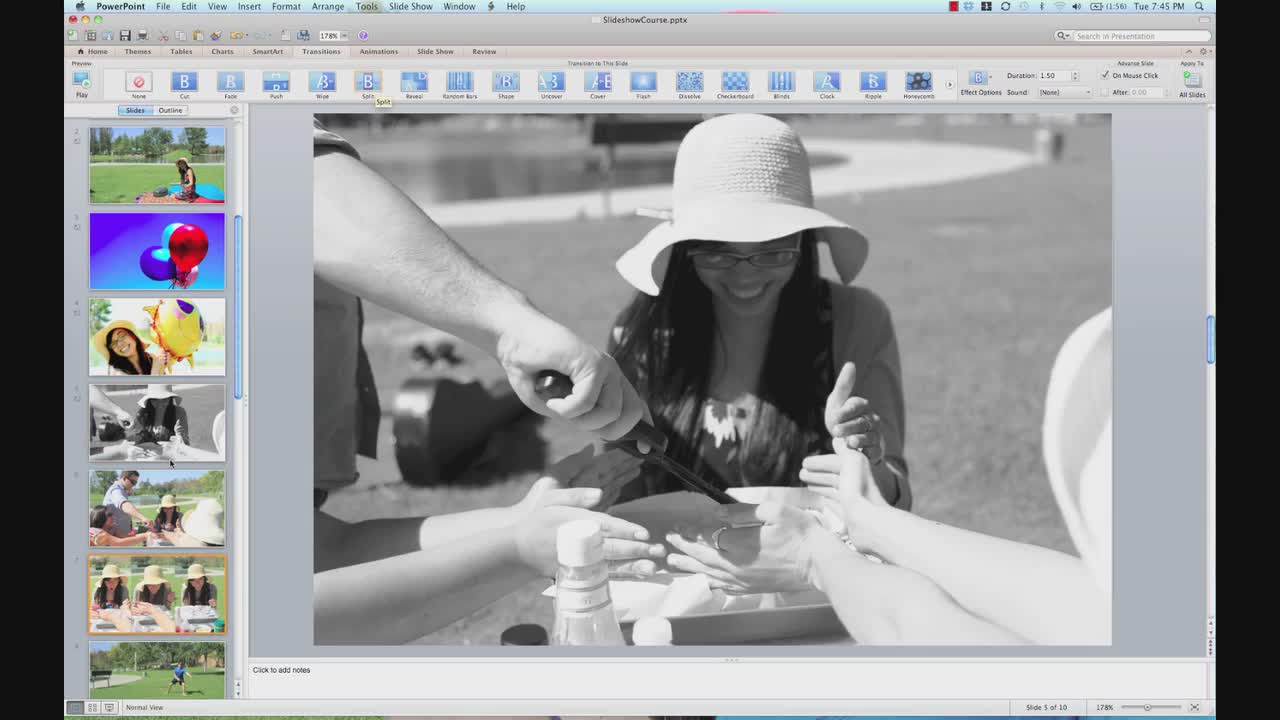Apply the Clock transition

(827, 85)
